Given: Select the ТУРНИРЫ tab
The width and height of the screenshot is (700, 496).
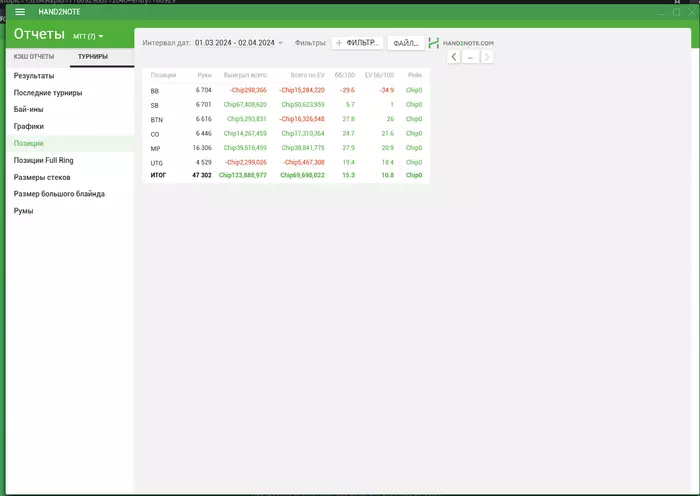Looking at the screenshot, I should click(93, 57).
